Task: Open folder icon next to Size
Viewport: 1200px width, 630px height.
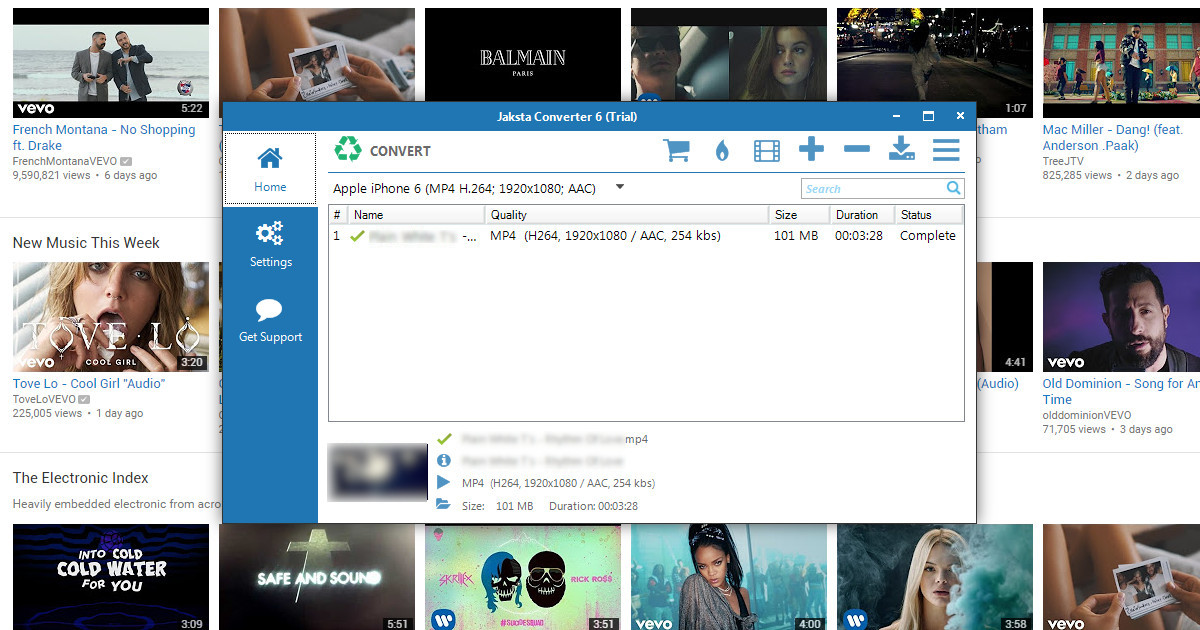Action: point(443,505)
